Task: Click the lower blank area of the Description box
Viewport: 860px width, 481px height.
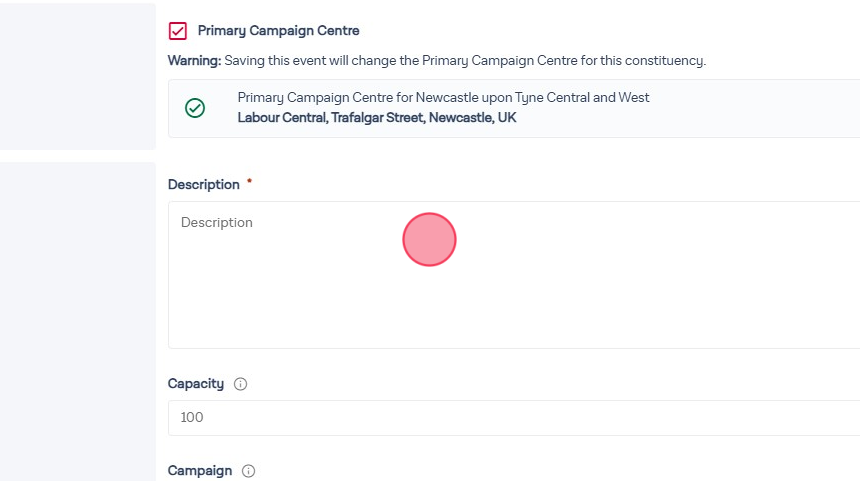Action: pyautogui.click(x=500, y=320)
